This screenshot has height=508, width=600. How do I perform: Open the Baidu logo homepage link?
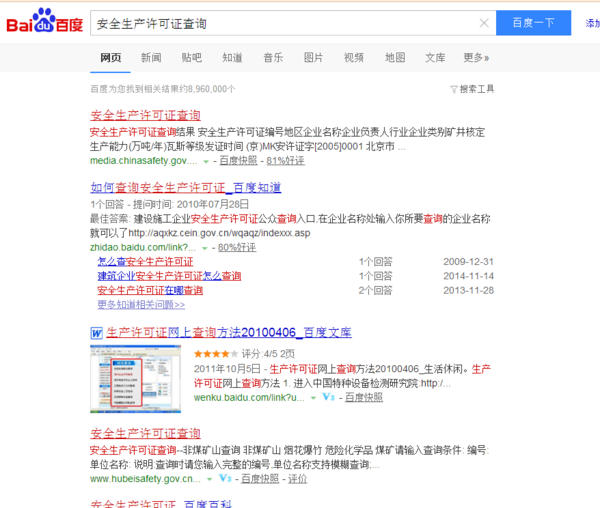(44, 21)
